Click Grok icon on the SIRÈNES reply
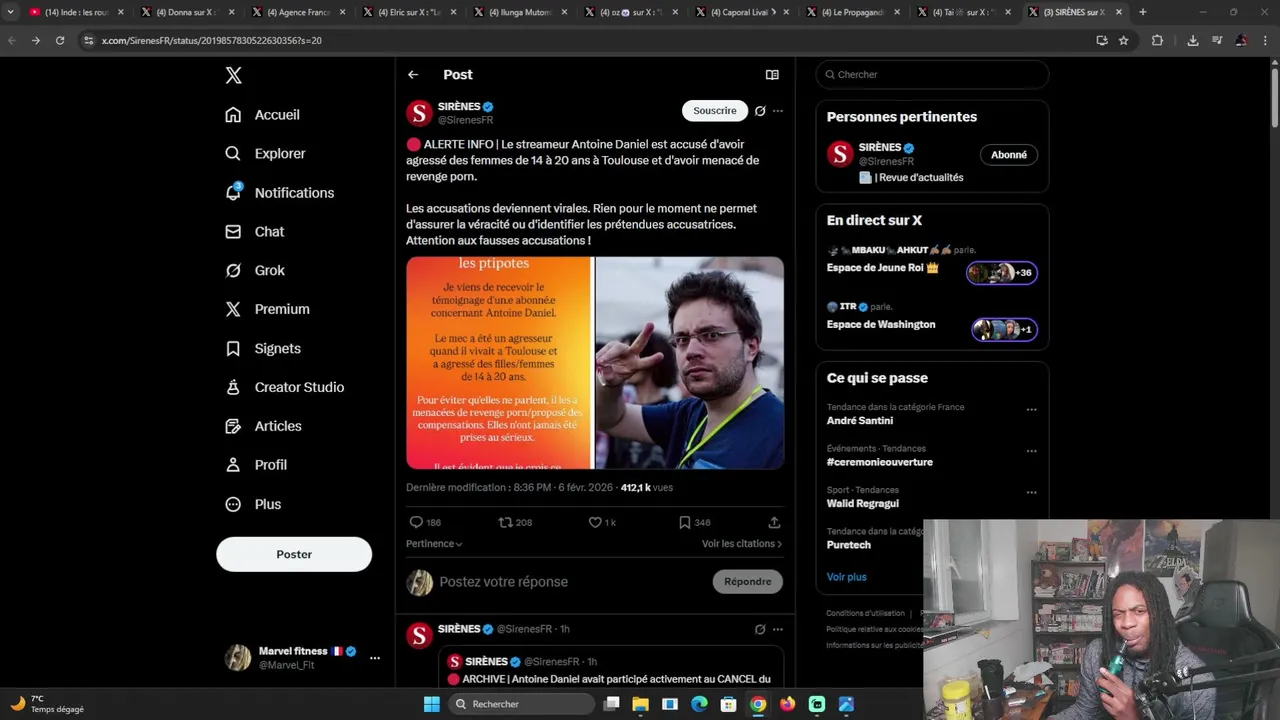This screenshot has height=720, width=1280. (760, 630)
